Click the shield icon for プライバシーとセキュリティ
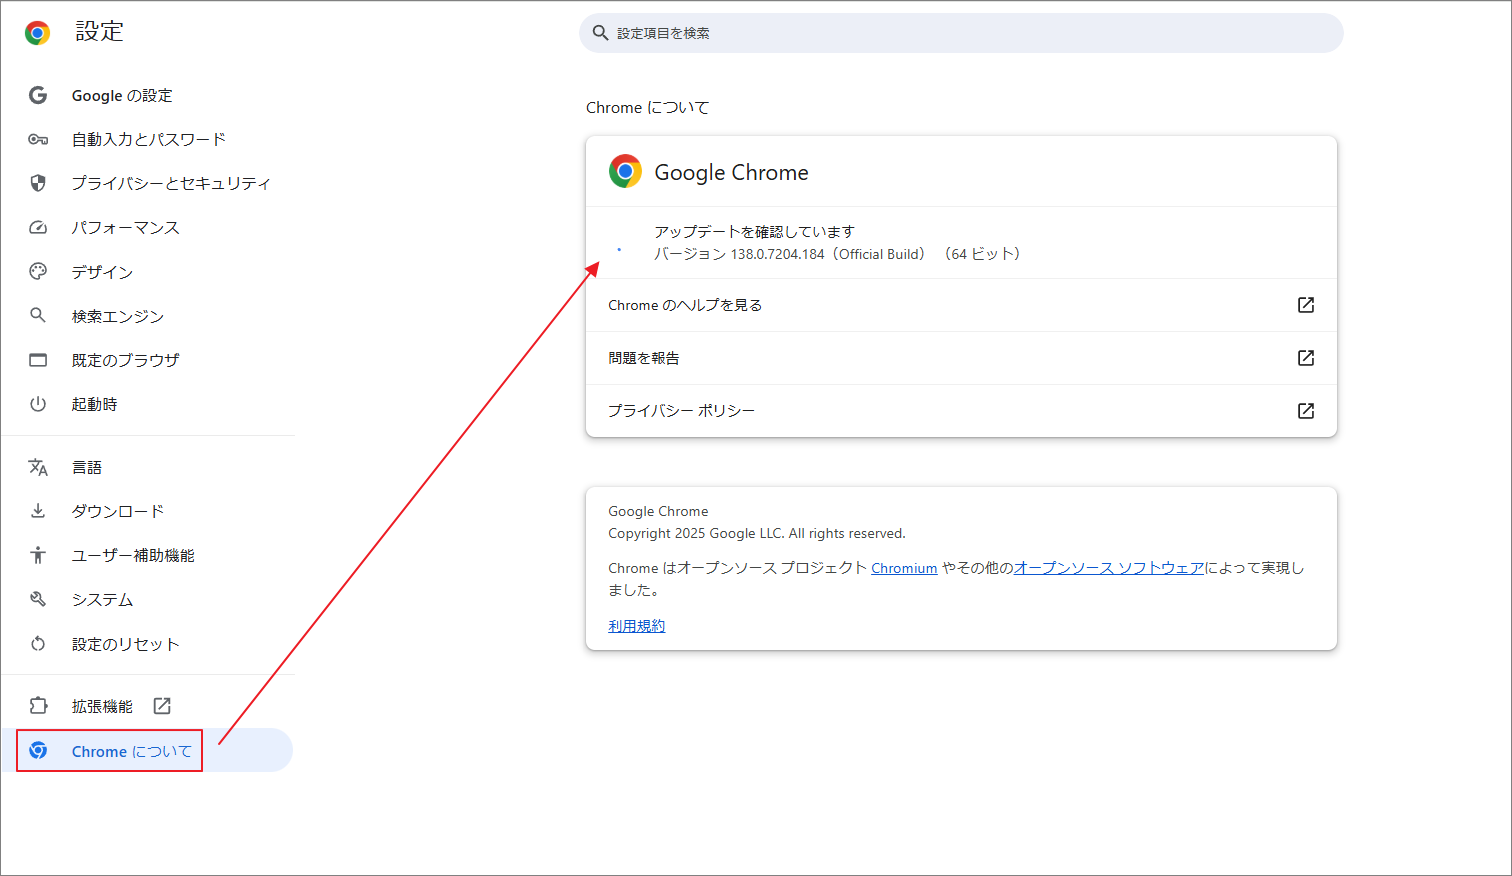Image resolution: width=1512 pixels, height=876 pixels. coord(38,183)
